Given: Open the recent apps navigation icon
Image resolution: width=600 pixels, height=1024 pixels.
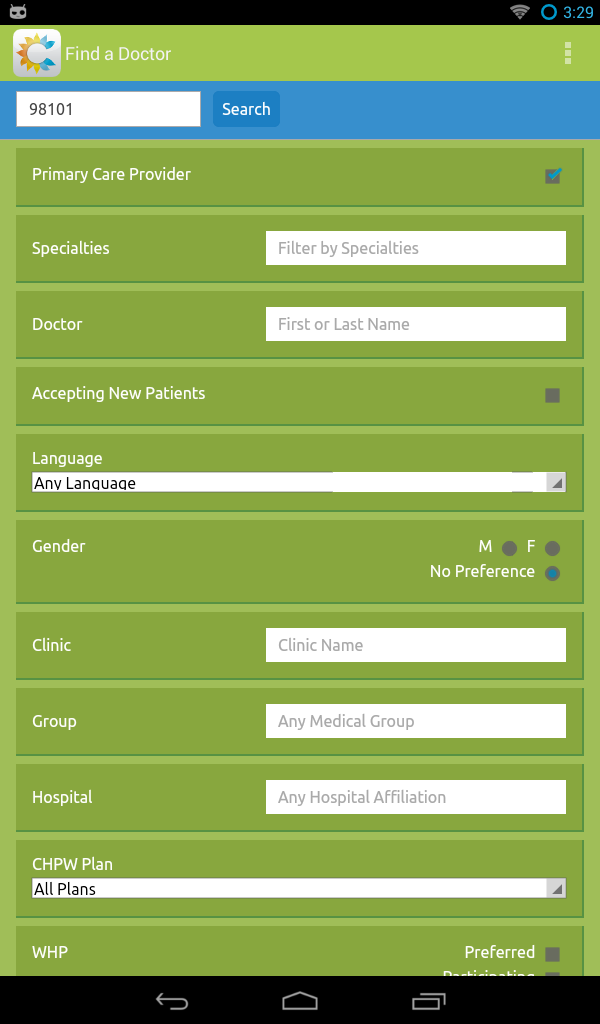Looking at the screenshot, I should (429, 1000).
